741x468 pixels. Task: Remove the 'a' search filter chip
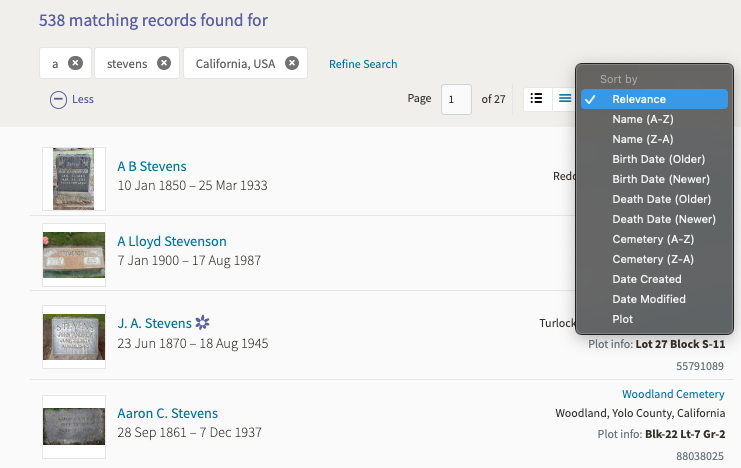pos(75,63)
